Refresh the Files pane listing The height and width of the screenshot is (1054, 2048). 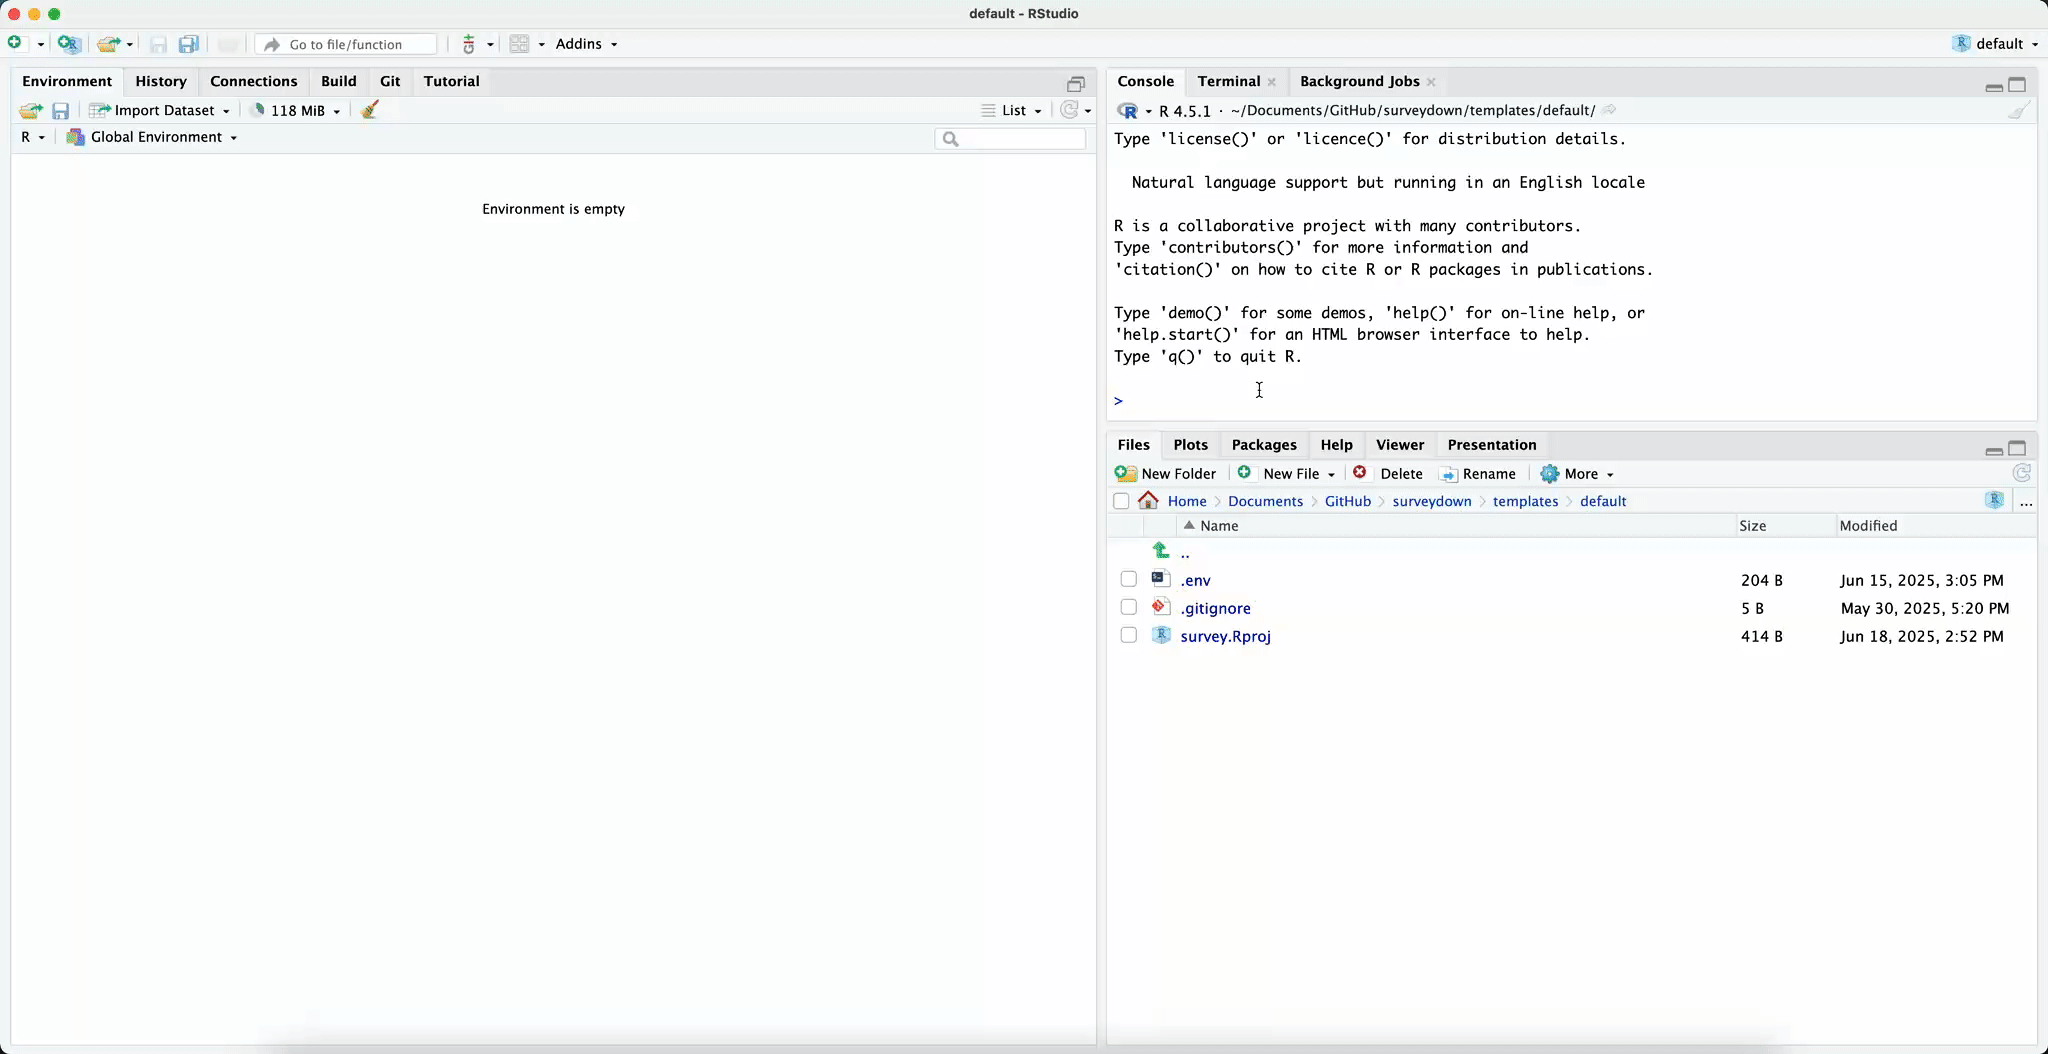coord(2022,474)
